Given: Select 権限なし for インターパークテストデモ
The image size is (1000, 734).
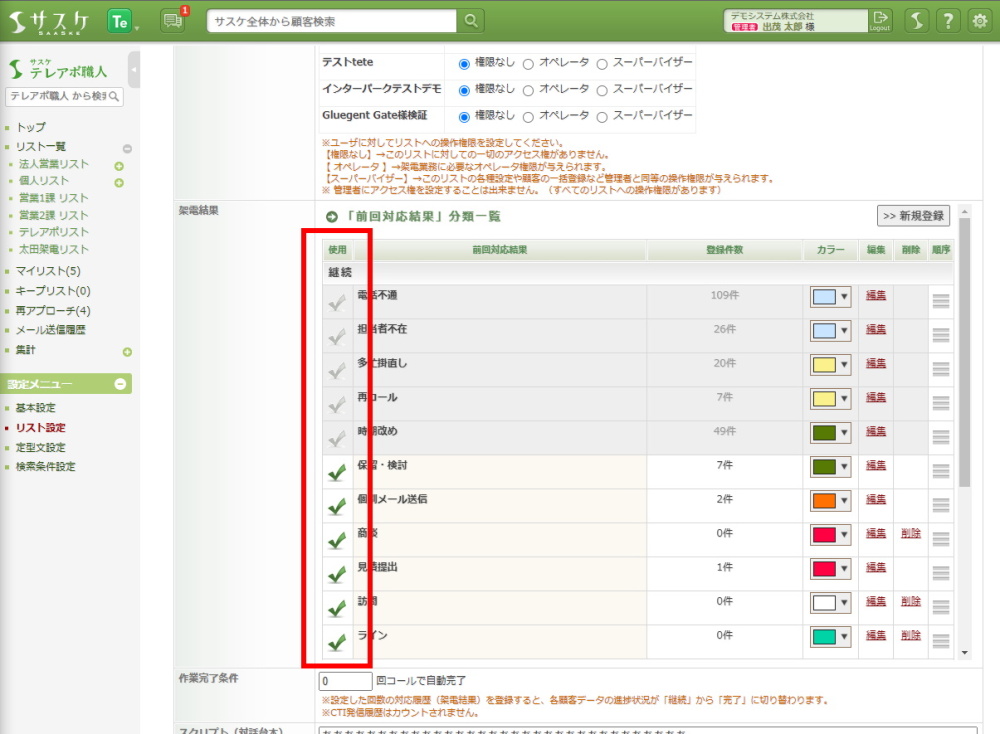Looking at the screenshot, I should coord(464,90).
